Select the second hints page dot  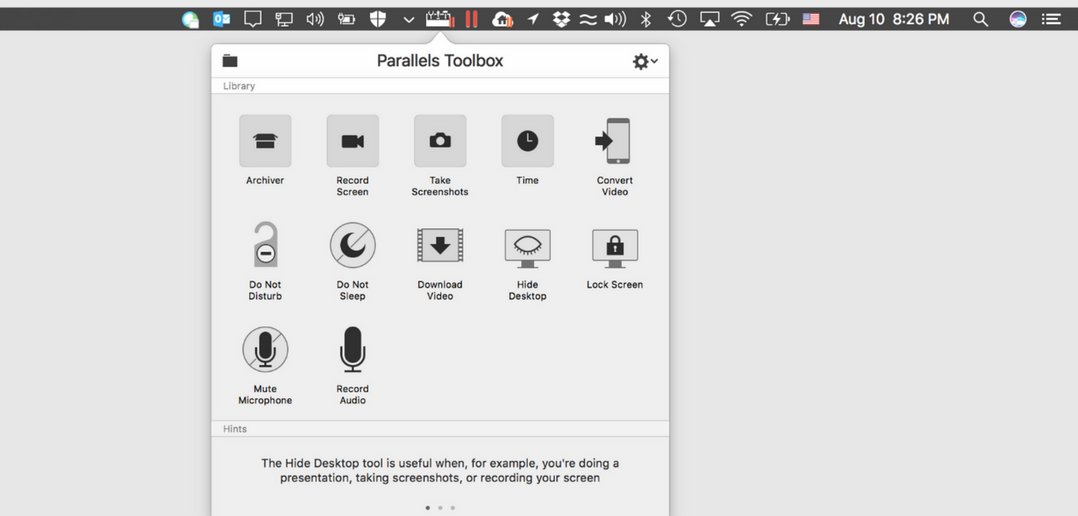coord(440,508)
